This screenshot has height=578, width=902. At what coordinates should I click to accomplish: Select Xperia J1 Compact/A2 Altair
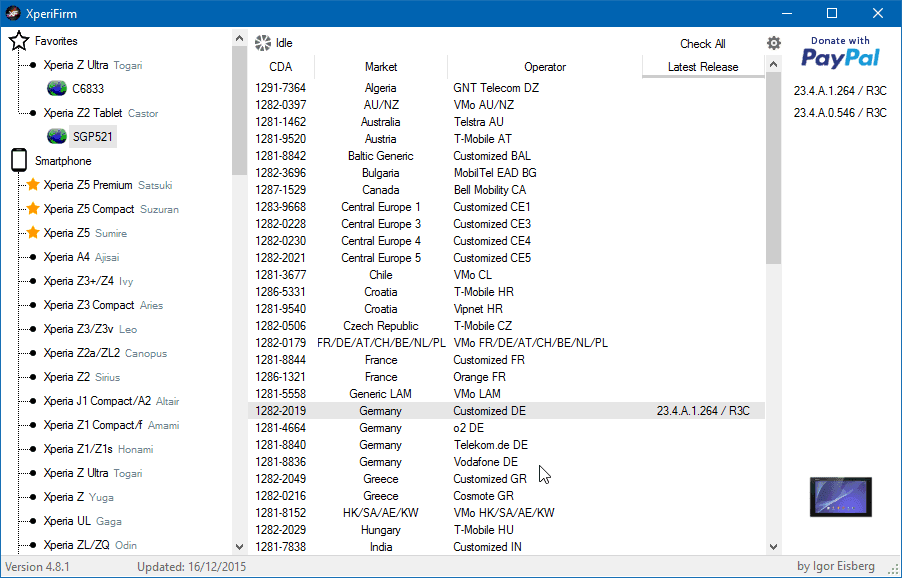[x=111, y=401]
